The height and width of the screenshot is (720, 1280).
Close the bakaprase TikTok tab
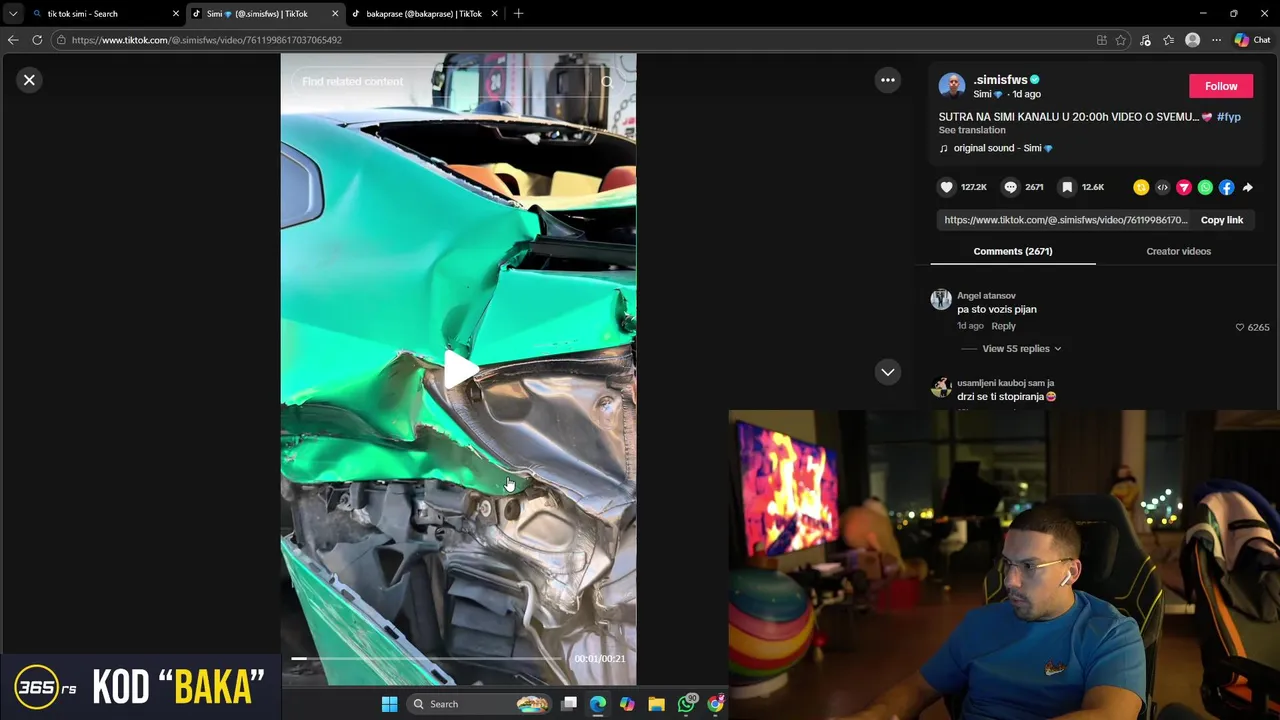[x=494, y=14]
